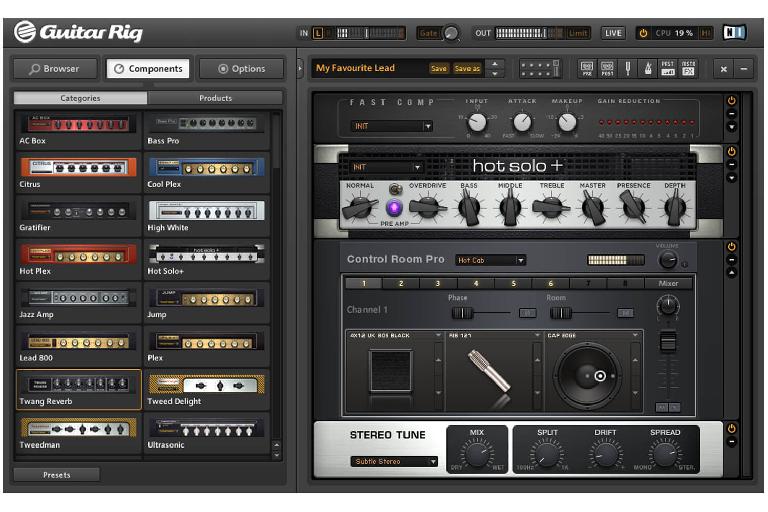Enable the LIVE view mode
This screenshot has width=768, height=512.
[613, 33]
